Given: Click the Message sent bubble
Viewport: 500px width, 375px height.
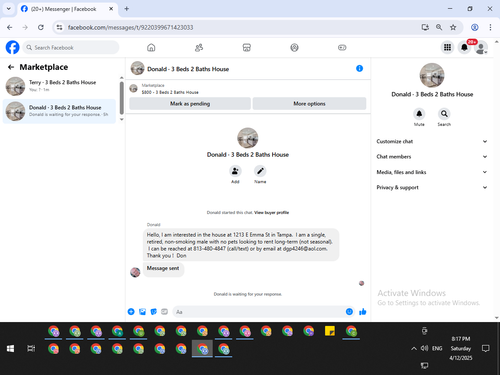Looking at the screenshot, I should click(x=163, y=268).
